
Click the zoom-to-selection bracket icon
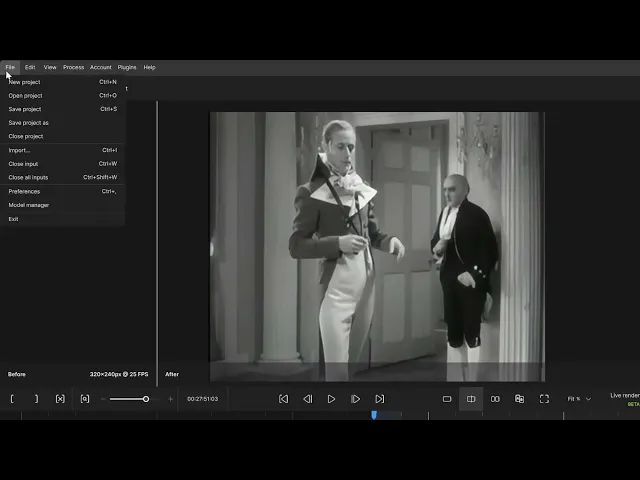coord(84,399)
